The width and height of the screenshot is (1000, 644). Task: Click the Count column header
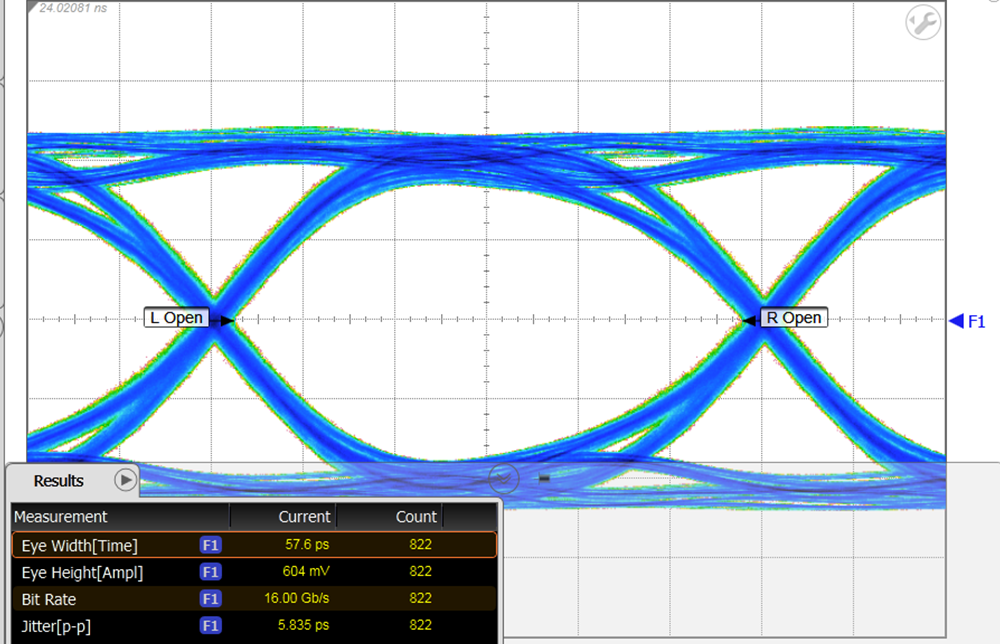pos(418,517)
